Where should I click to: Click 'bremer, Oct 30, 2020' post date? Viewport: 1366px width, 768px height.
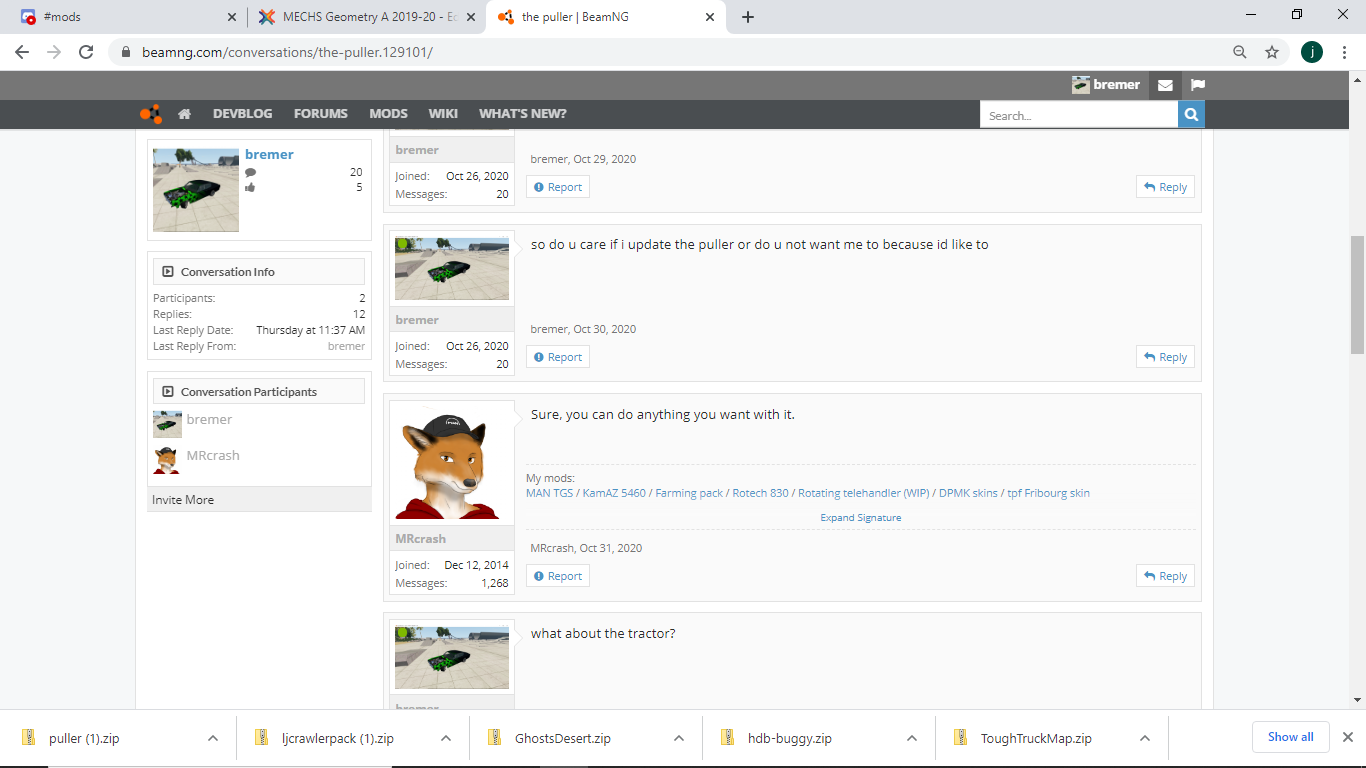coord(583,329)
